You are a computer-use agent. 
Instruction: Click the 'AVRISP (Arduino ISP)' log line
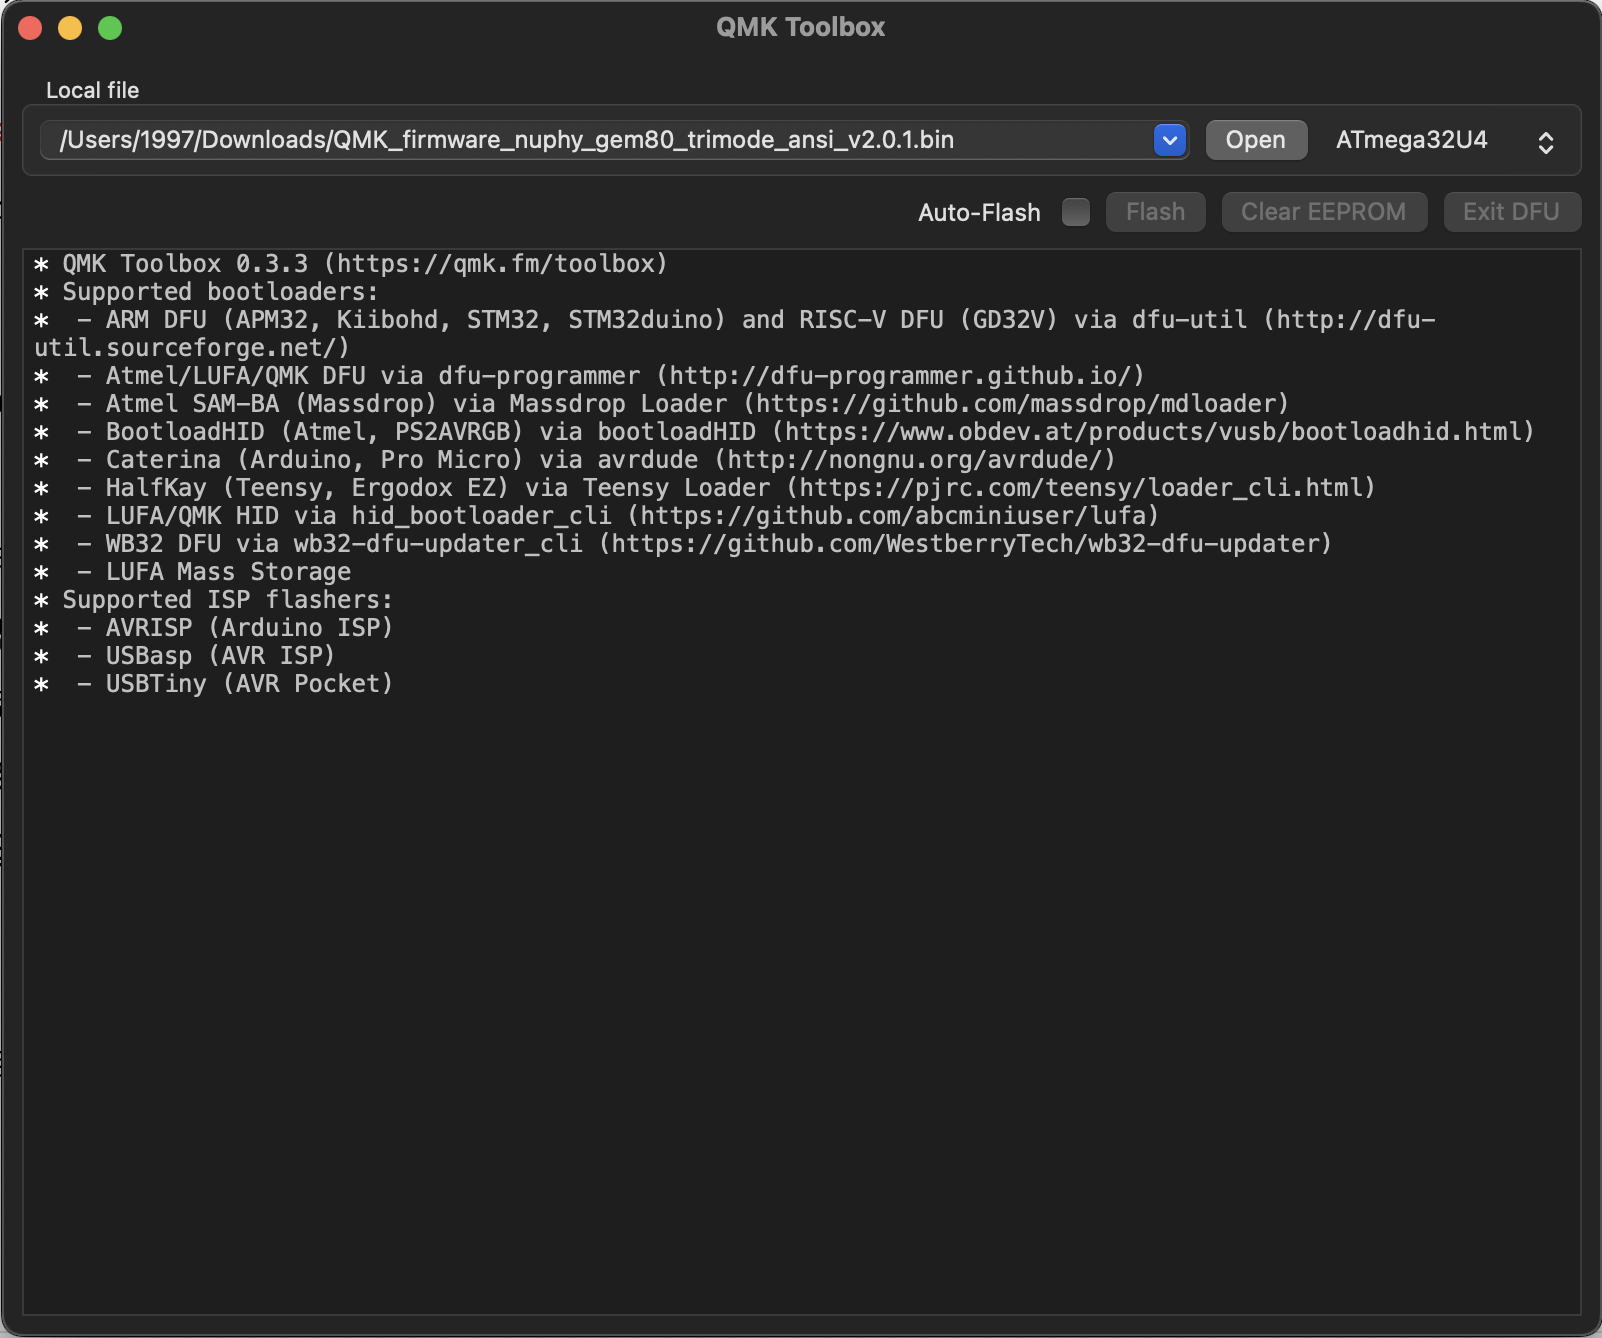point(214,628)
